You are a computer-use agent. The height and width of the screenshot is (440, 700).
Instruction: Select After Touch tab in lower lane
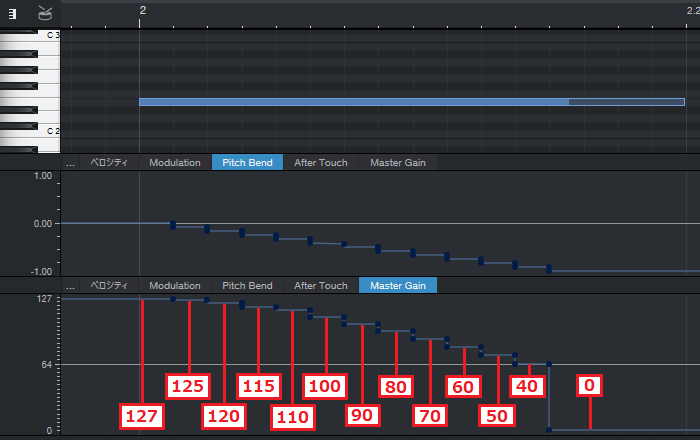pos(321,285)
